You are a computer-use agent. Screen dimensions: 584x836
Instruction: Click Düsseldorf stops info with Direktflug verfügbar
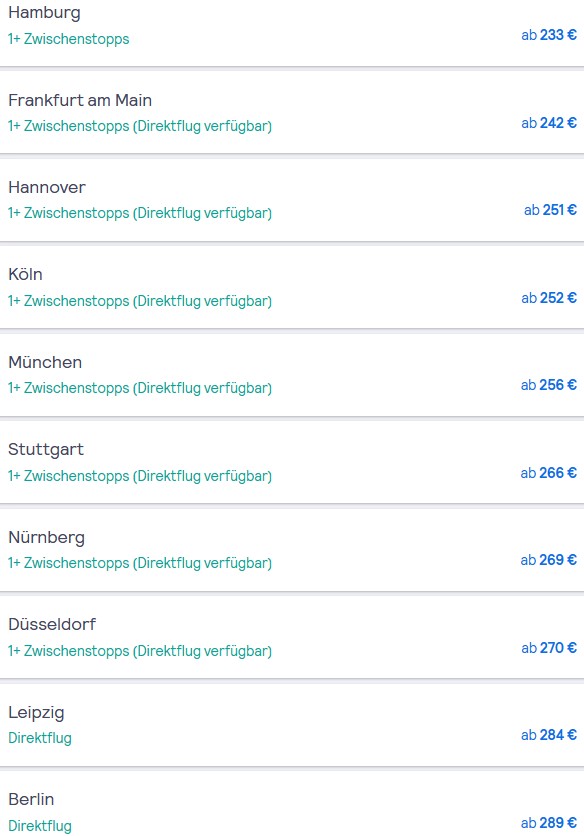click(140, 651)
